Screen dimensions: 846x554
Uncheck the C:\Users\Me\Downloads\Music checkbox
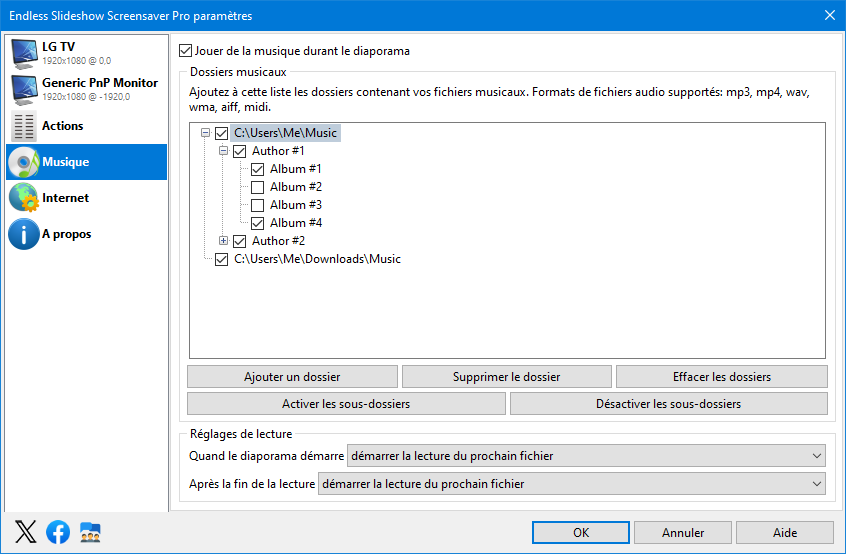click(221, 259)
